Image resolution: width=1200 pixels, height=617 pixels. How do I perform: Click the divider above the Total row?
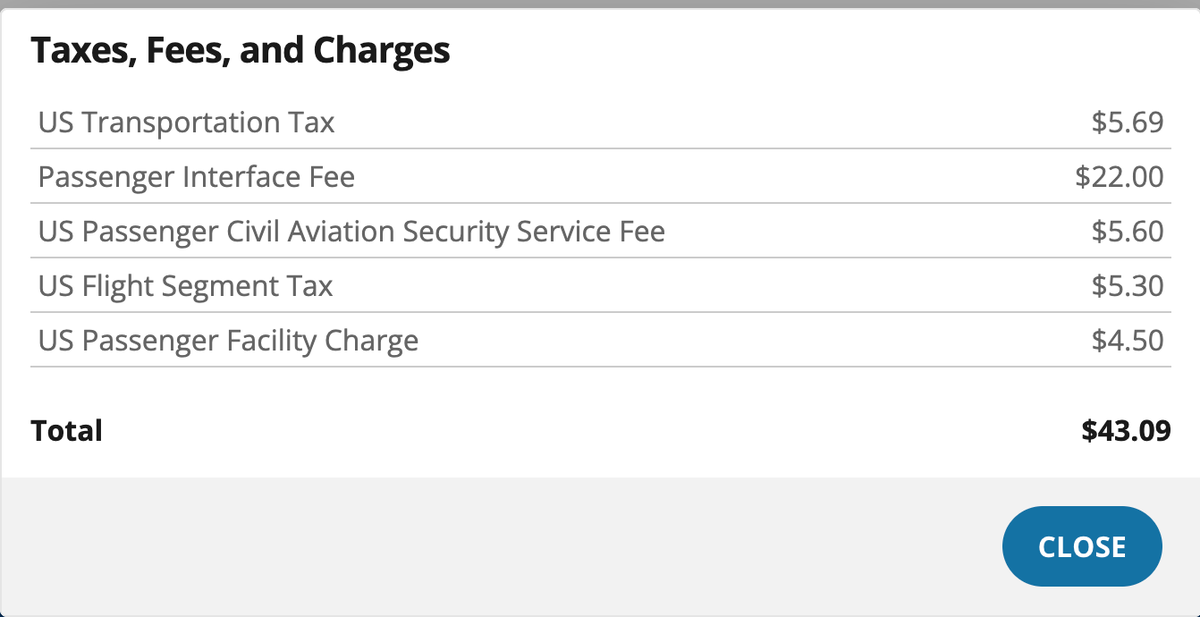coord(600,368)
